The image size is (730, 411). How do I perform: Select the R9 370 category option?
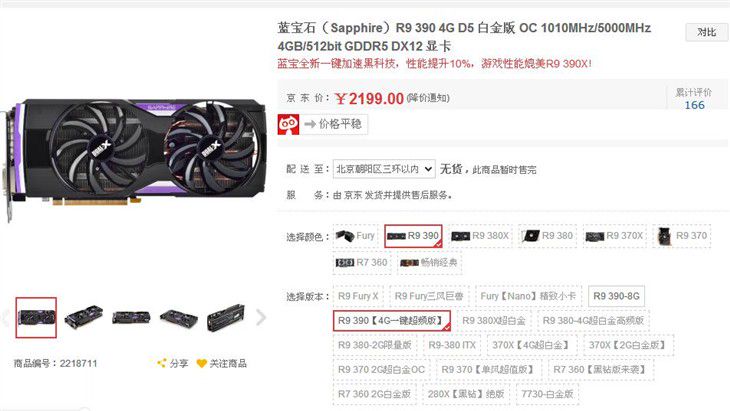click(682, 236)
